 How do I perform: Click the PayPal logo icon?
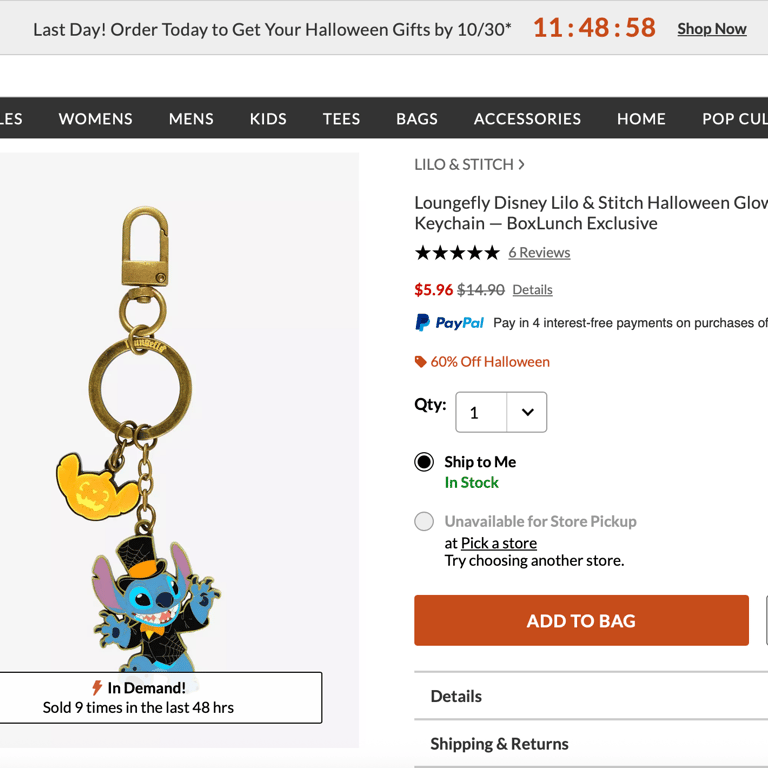coord(449,322)
